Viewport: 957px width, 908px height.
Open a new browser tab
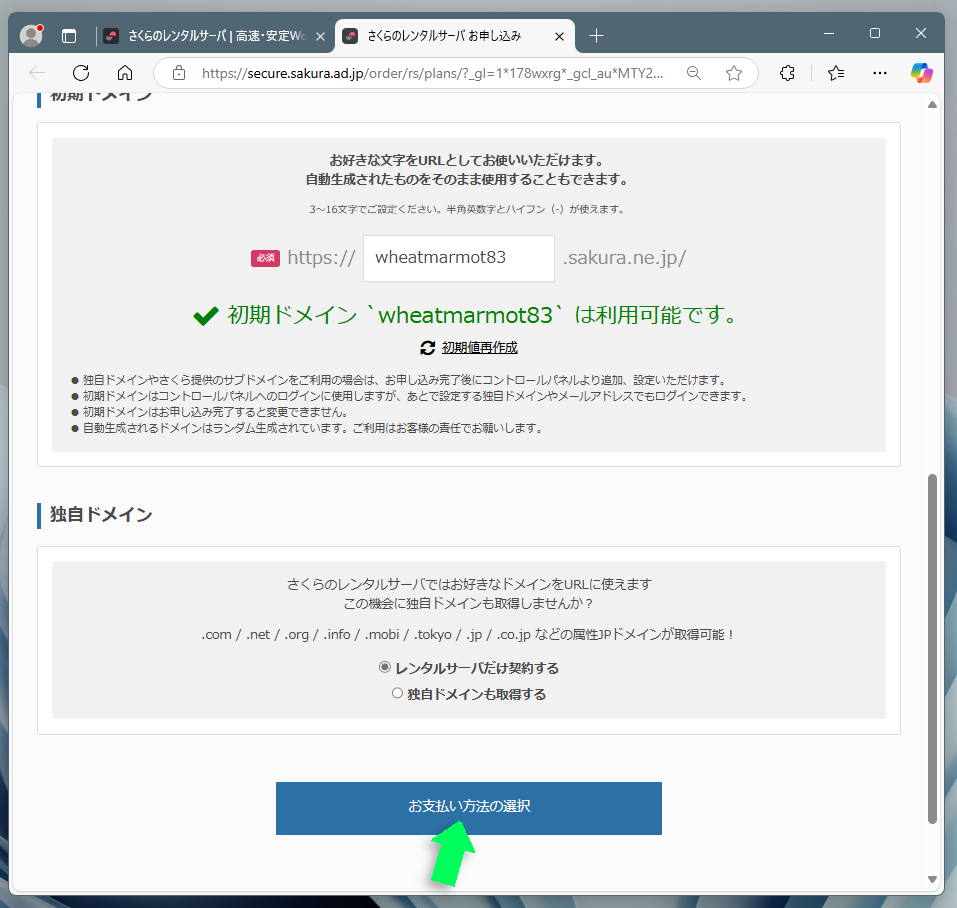tap(596, 36)
